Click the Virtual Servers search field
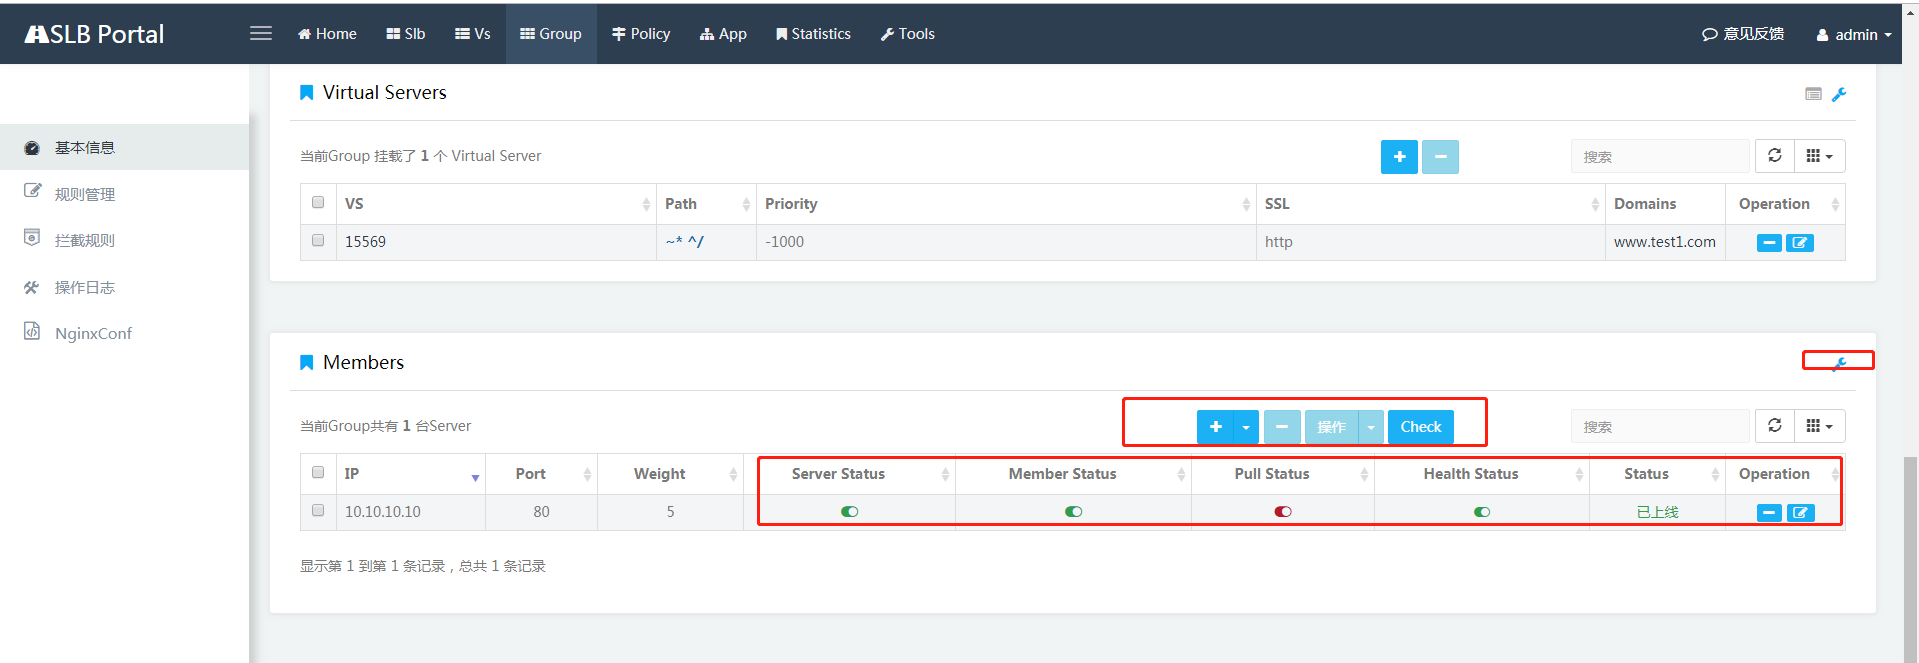This screenshot has width=1919, height=663. click(x=1660, y=156)
